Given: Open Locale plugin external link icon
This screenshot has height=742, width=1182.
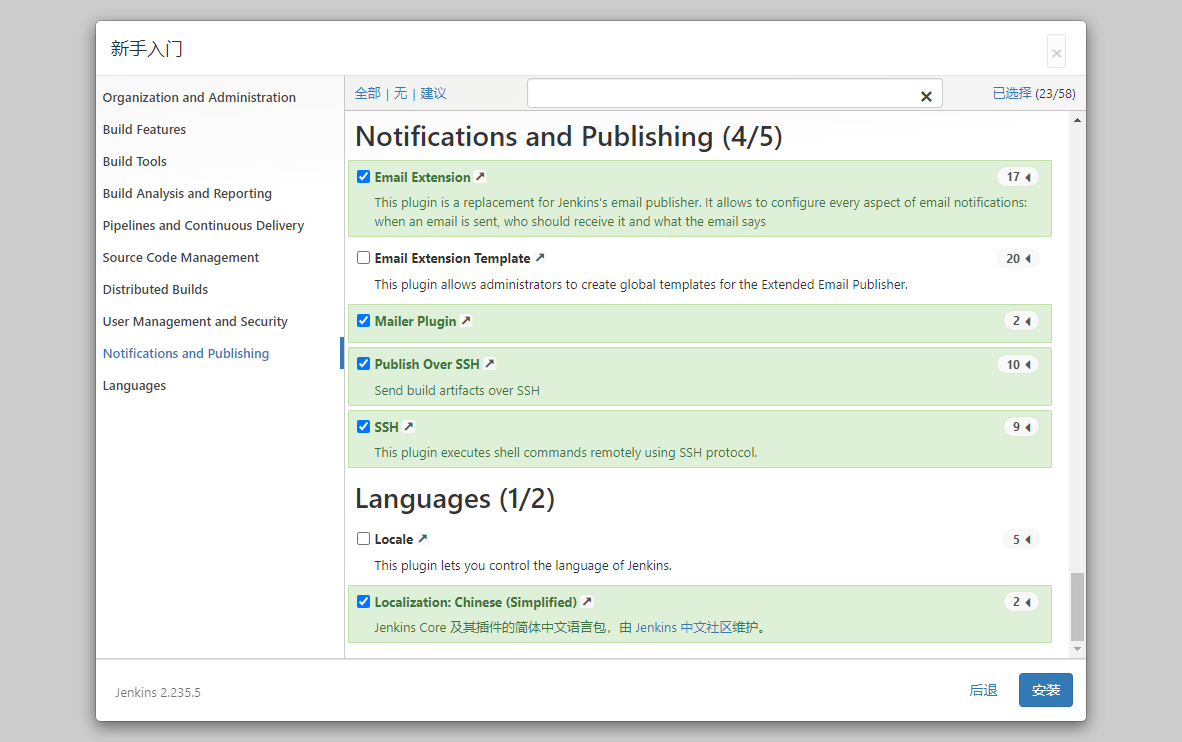Looking at the screenshot, I should [x=423, y=538].
